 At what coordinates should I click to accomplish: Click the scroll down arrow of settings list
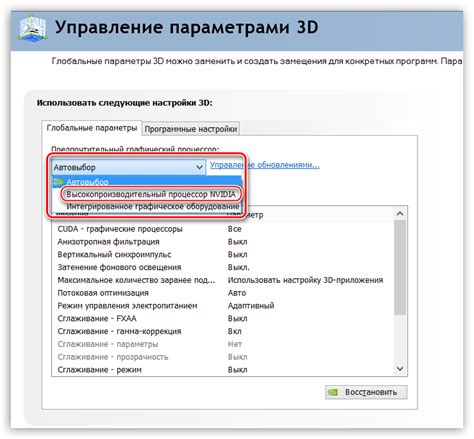point(400,369)
